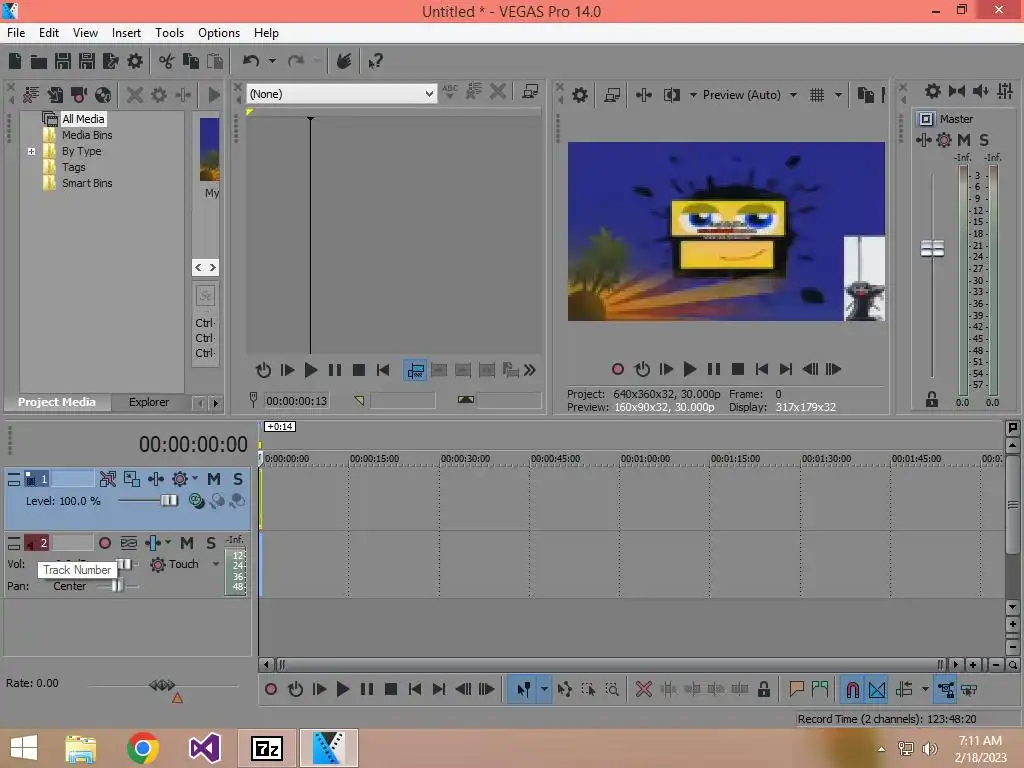Click the track 1 Level slider
Image resolution: width=1024 pixels, height=768 pixels.
click(x=169, y=500)
